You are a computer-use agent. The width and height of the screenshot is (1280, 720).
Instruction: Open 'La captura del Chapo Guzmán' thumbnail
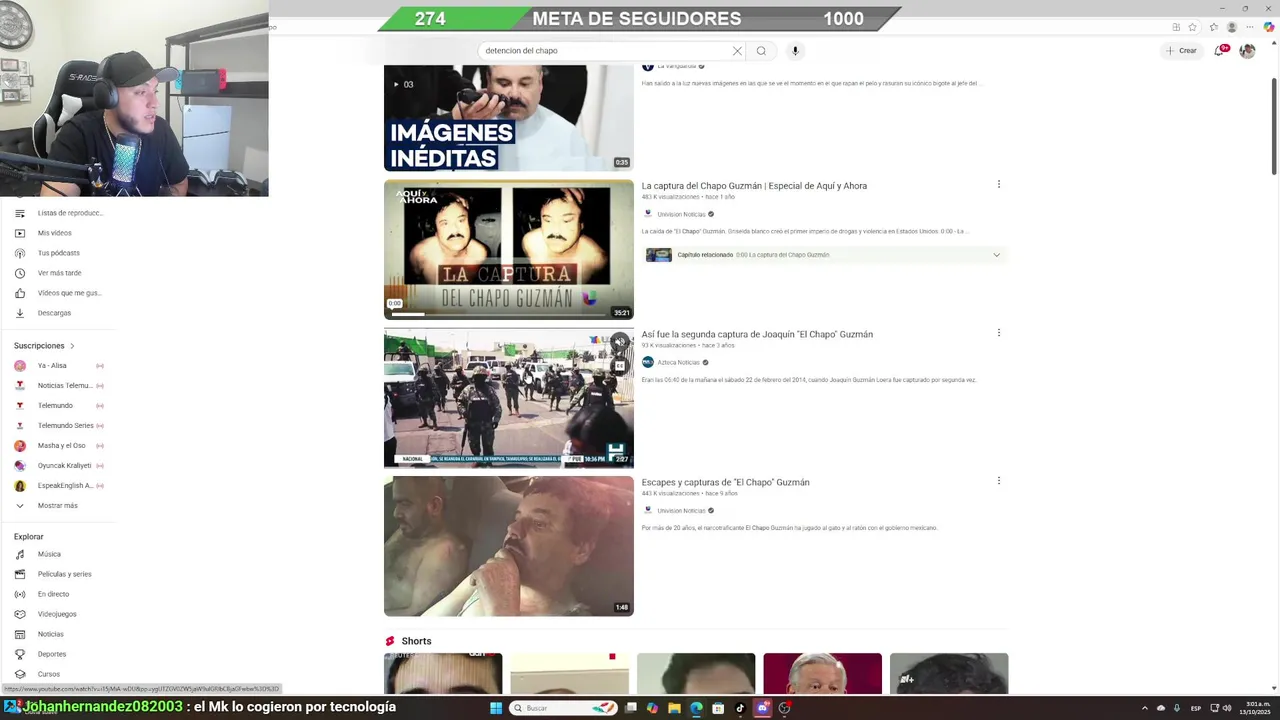(x=508, y=250)
